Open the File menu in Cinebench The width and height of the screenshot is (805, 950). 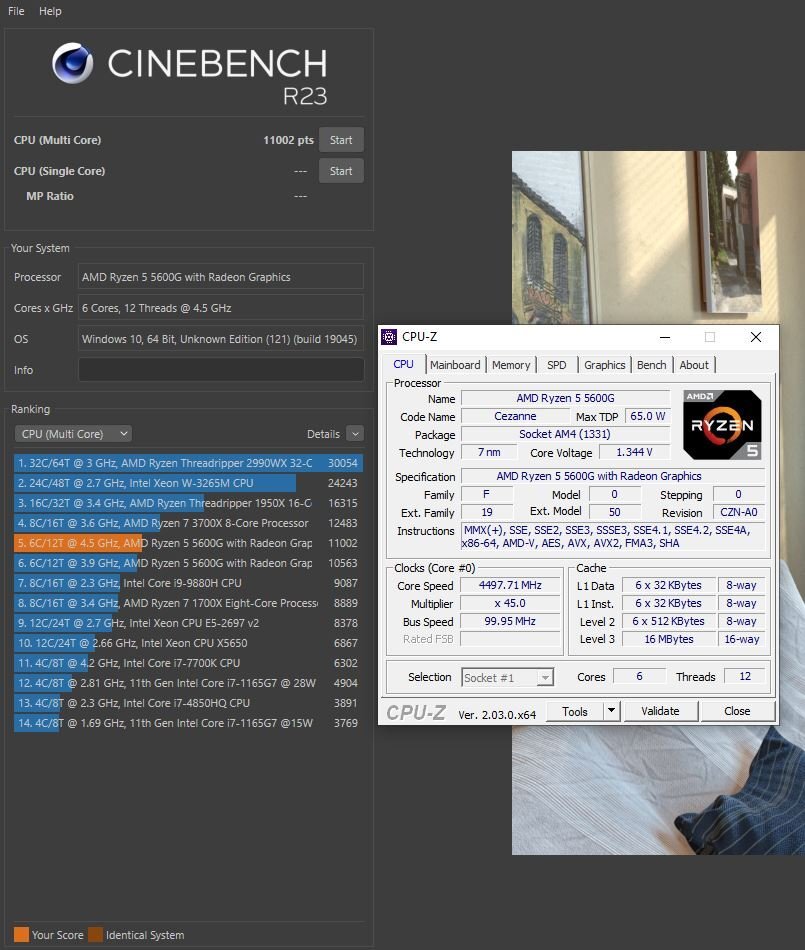point(16,11)
